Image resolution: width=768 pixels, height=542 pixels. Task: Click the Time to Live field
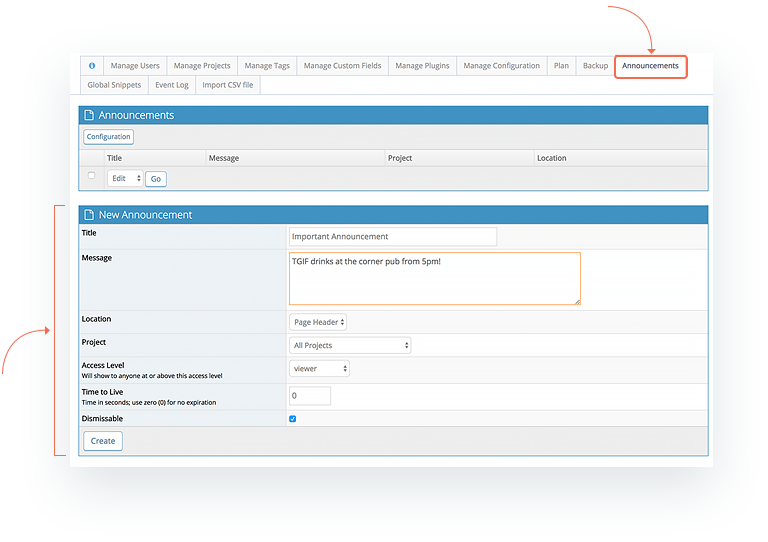point(310,396)
